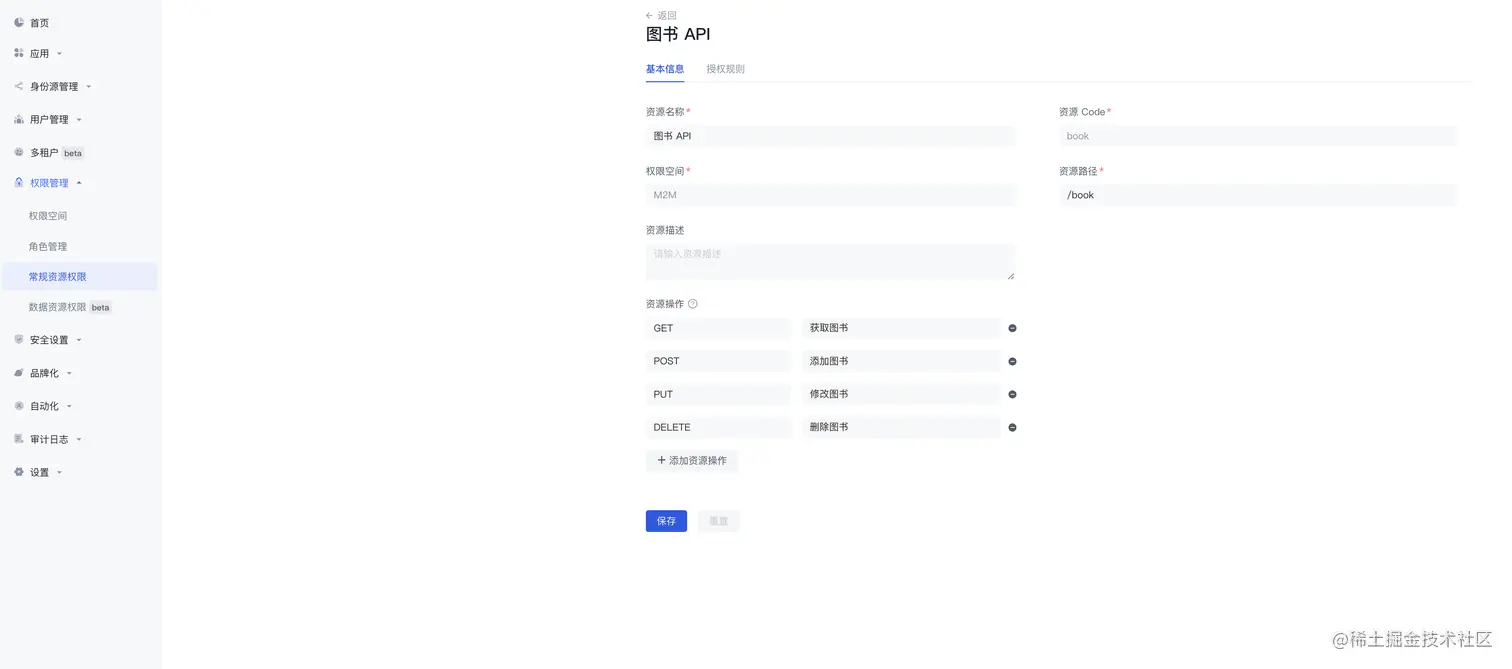Expand the 审计日志 menu arrow

(x=79, y=440)
